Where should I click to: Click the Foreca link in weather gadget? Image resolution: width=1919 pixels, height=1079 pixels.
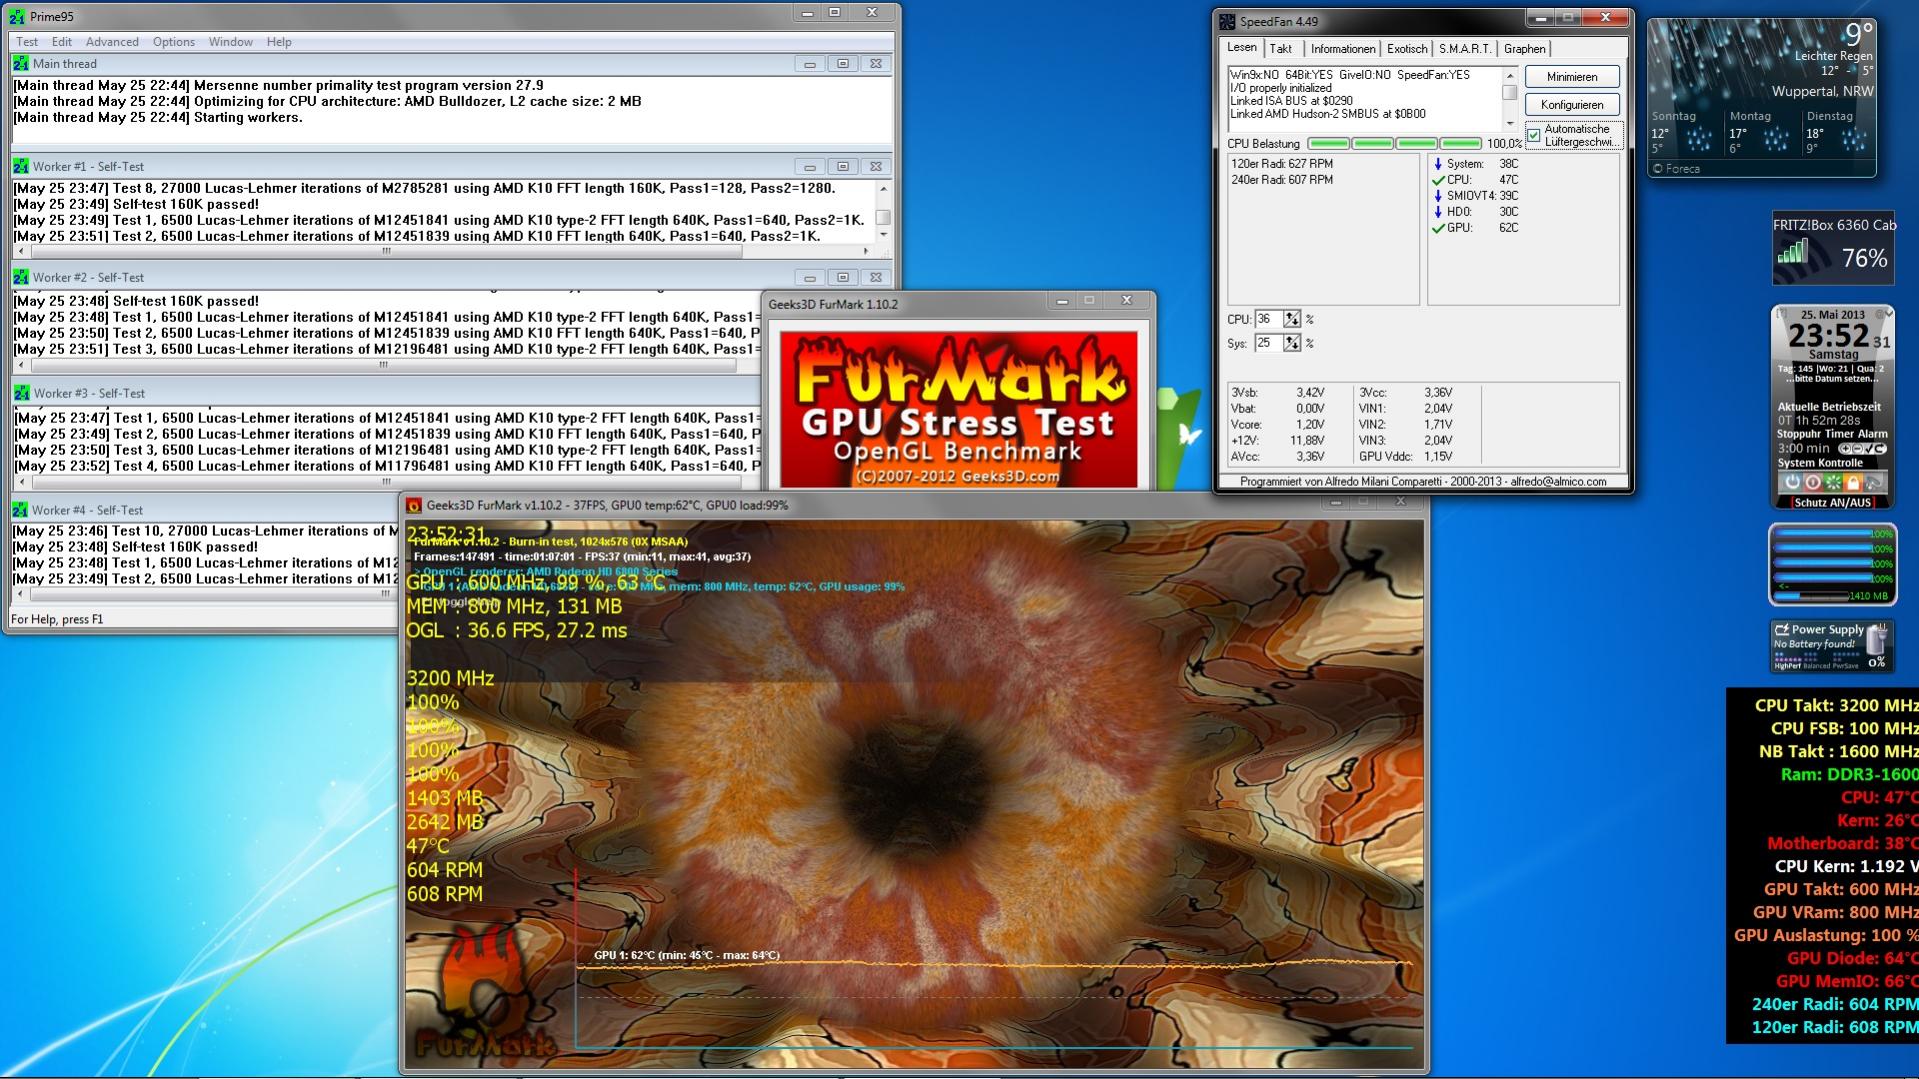click(1676, 169)
